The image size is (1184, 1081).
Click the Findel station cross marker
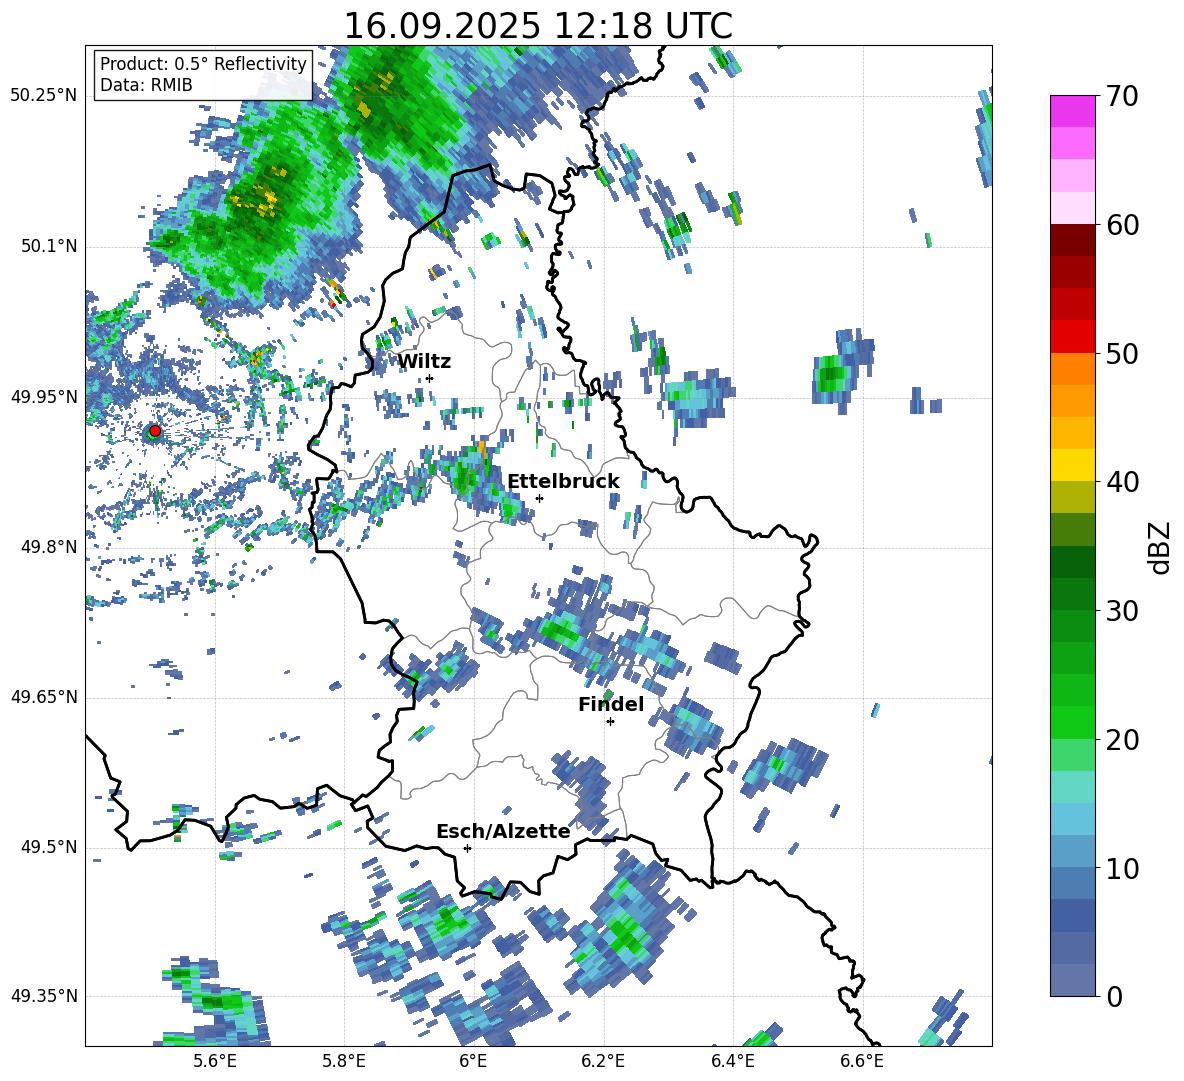click(x=610, y=722)
